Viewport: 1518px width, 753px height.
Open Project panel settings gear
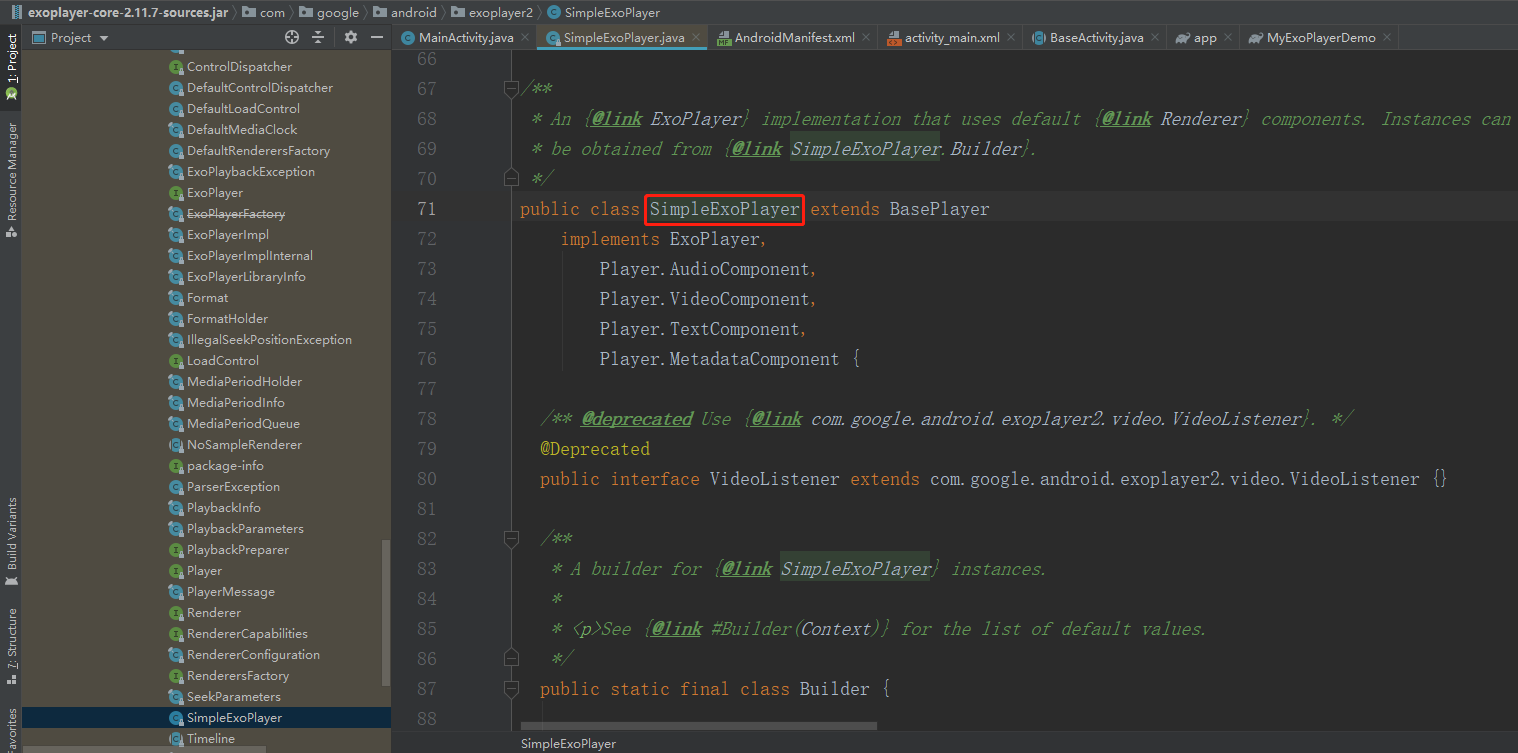click(x=351, y=37)
